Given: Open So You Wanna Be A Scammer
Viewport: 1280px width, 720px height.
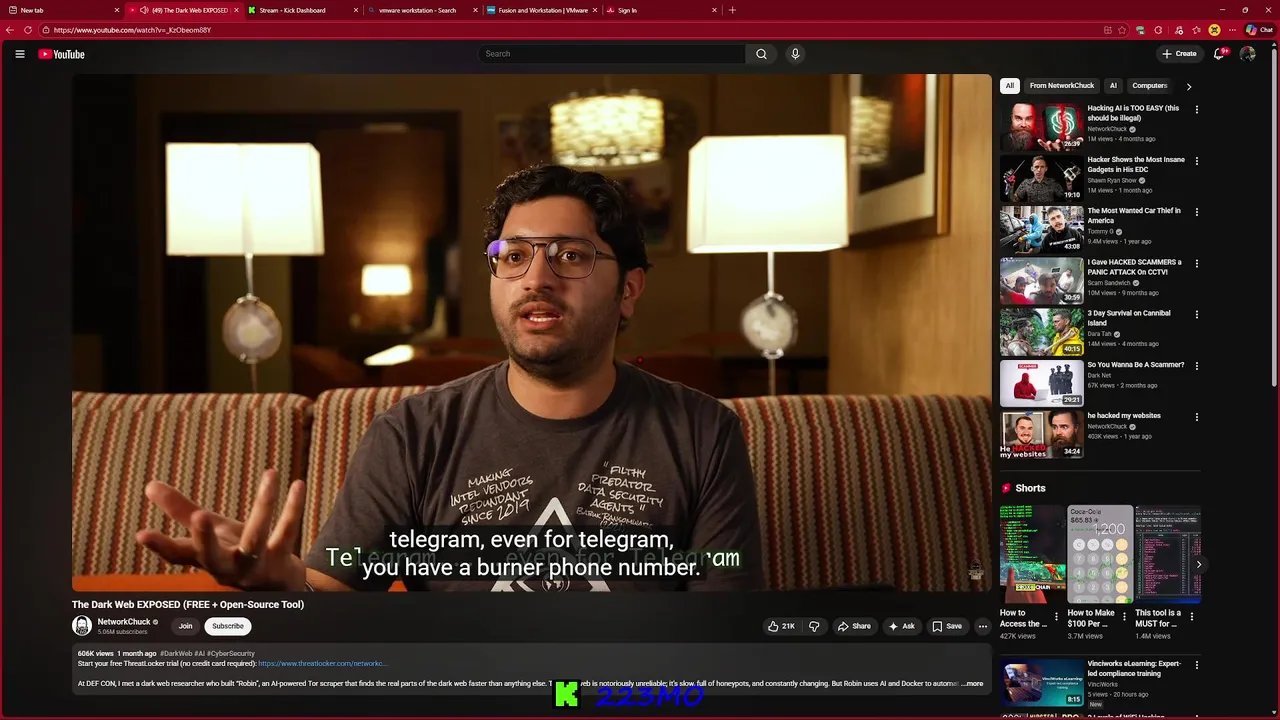Looking at the screenshot, I should (x=1136, y=365).
